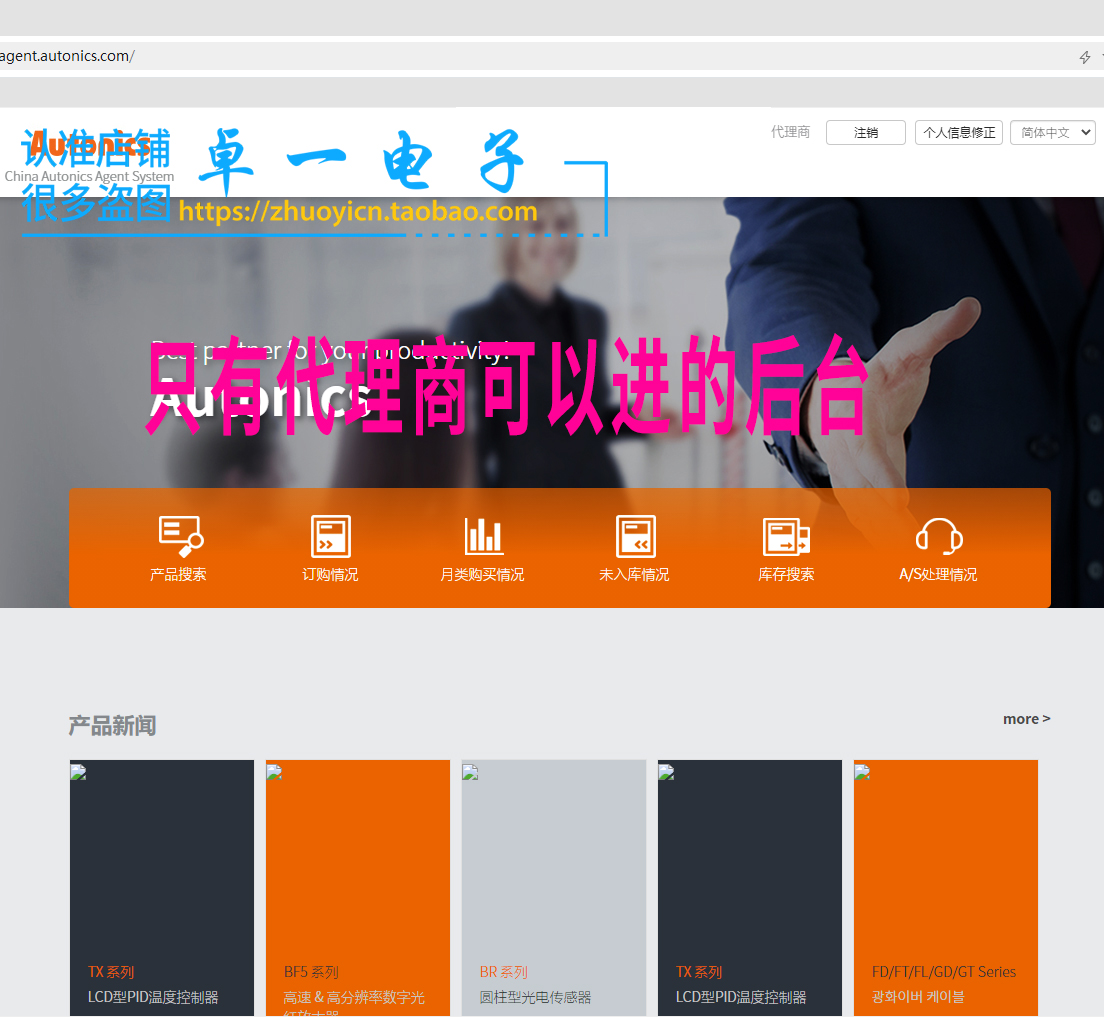1104x1017 pixels.
Task: Click the 个人信息修正 button
Action: coord(958,132)
